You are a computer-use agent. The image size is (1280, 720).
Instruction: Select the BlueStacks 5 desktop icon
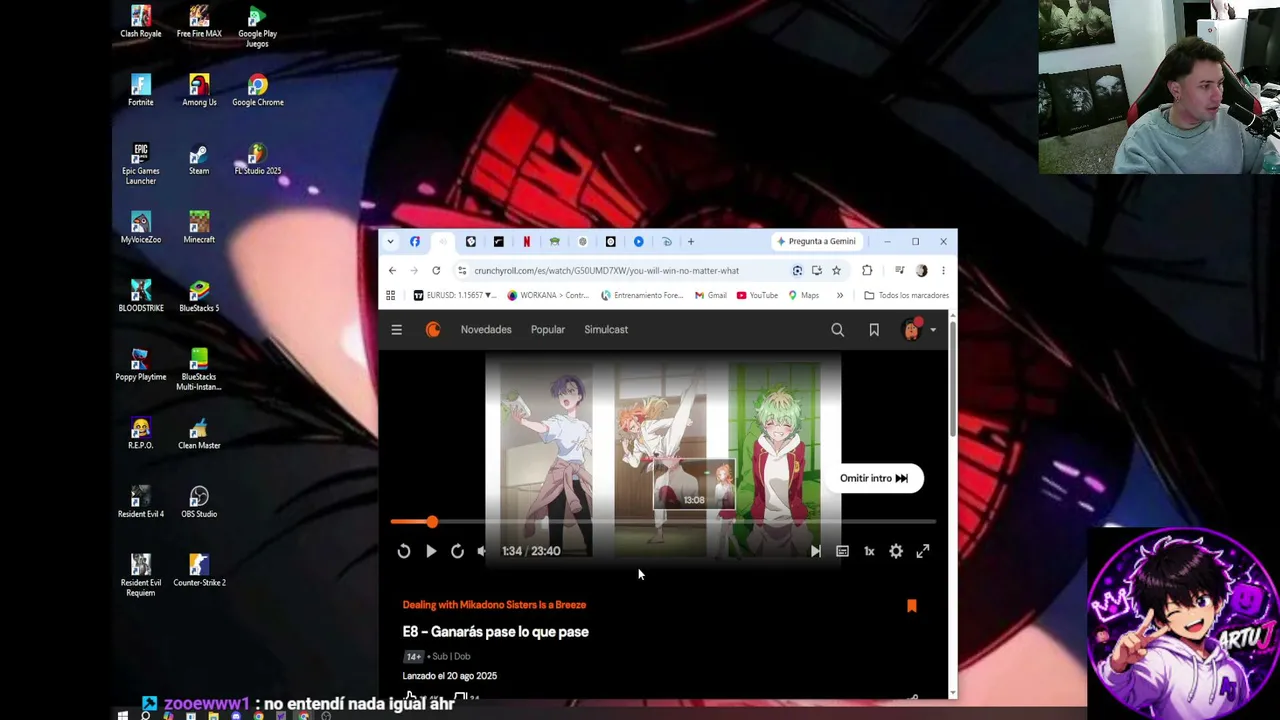pyautogui.click(x=199, y=296)
